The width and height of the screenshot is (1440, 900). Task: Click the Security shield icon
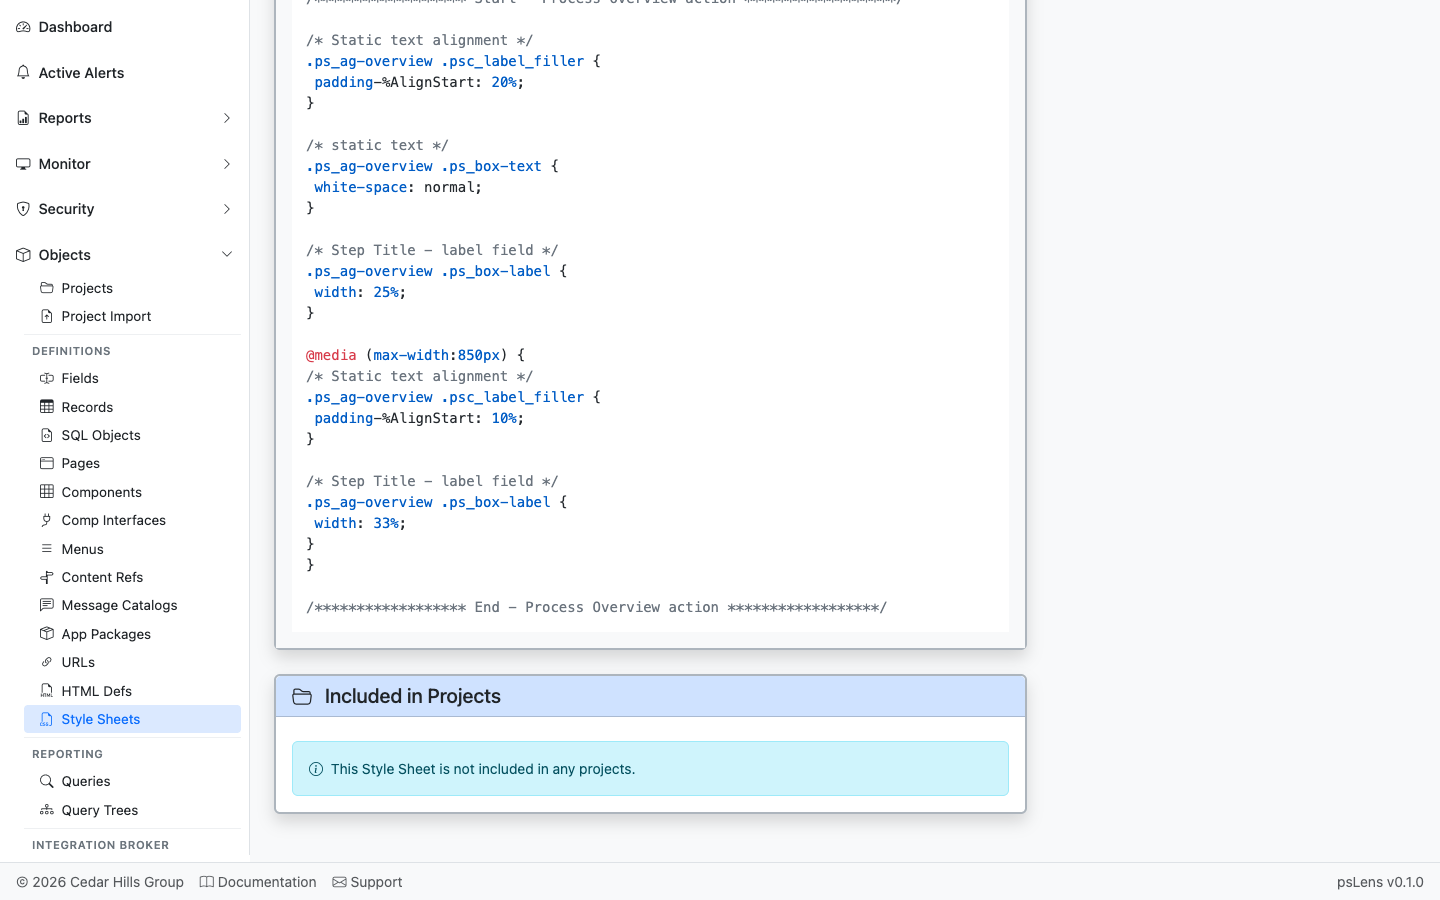coord(23,209)
